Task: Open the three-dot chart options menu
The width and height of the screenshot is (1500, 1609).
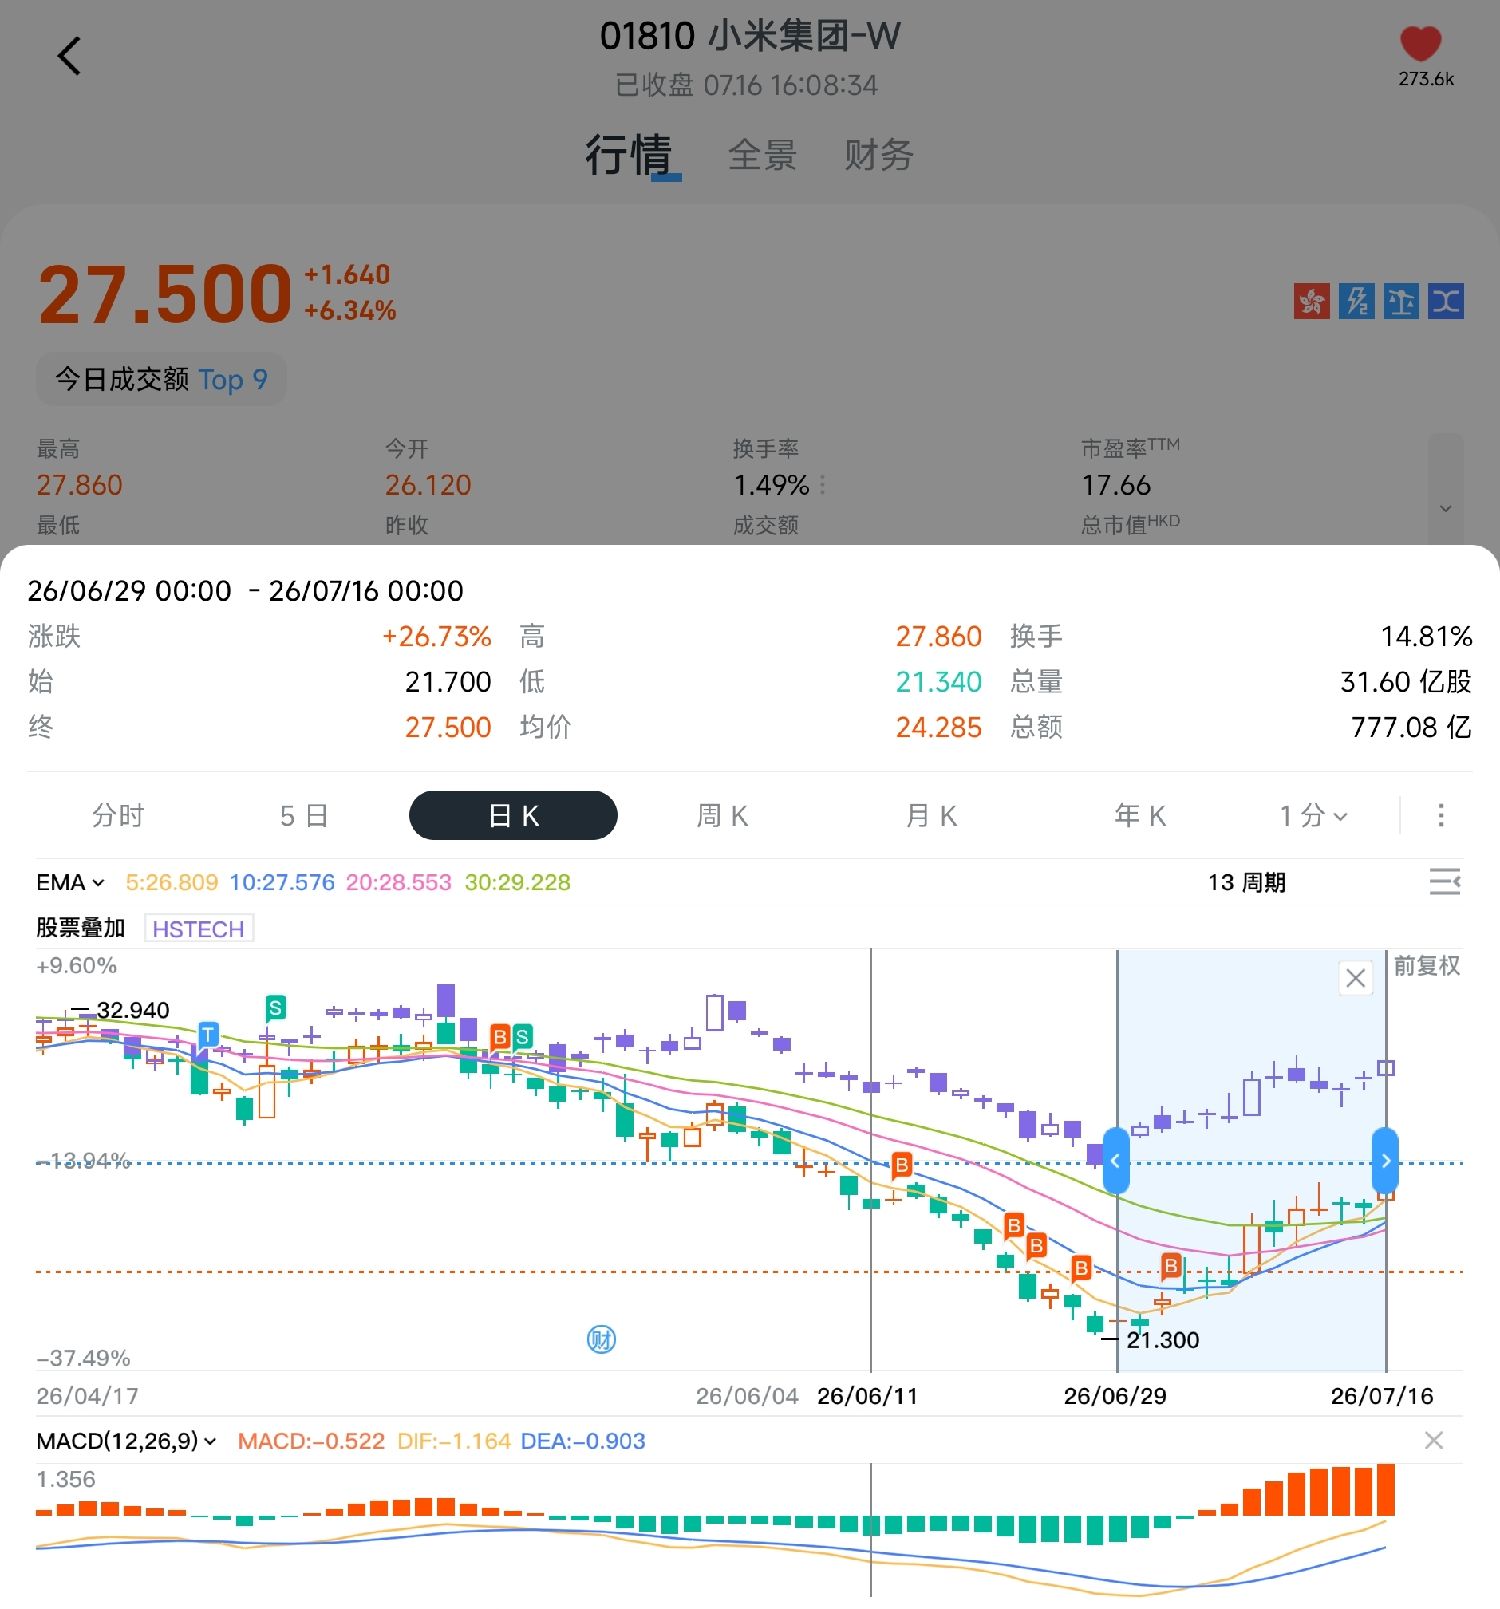Action: click(1440, 815)
